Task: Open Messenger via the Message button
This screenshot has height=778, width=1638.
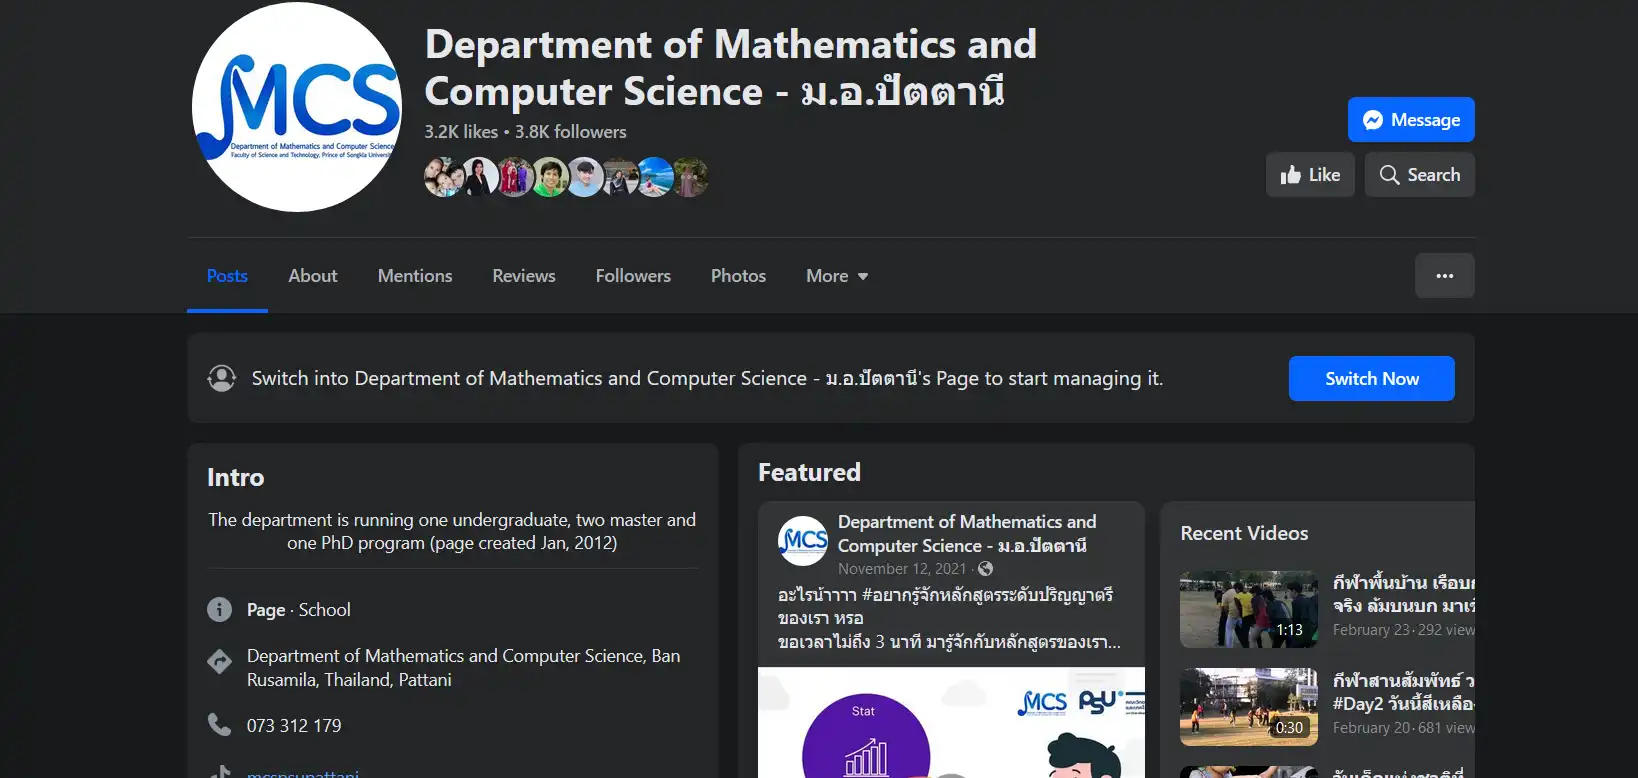Action: 1411,120
